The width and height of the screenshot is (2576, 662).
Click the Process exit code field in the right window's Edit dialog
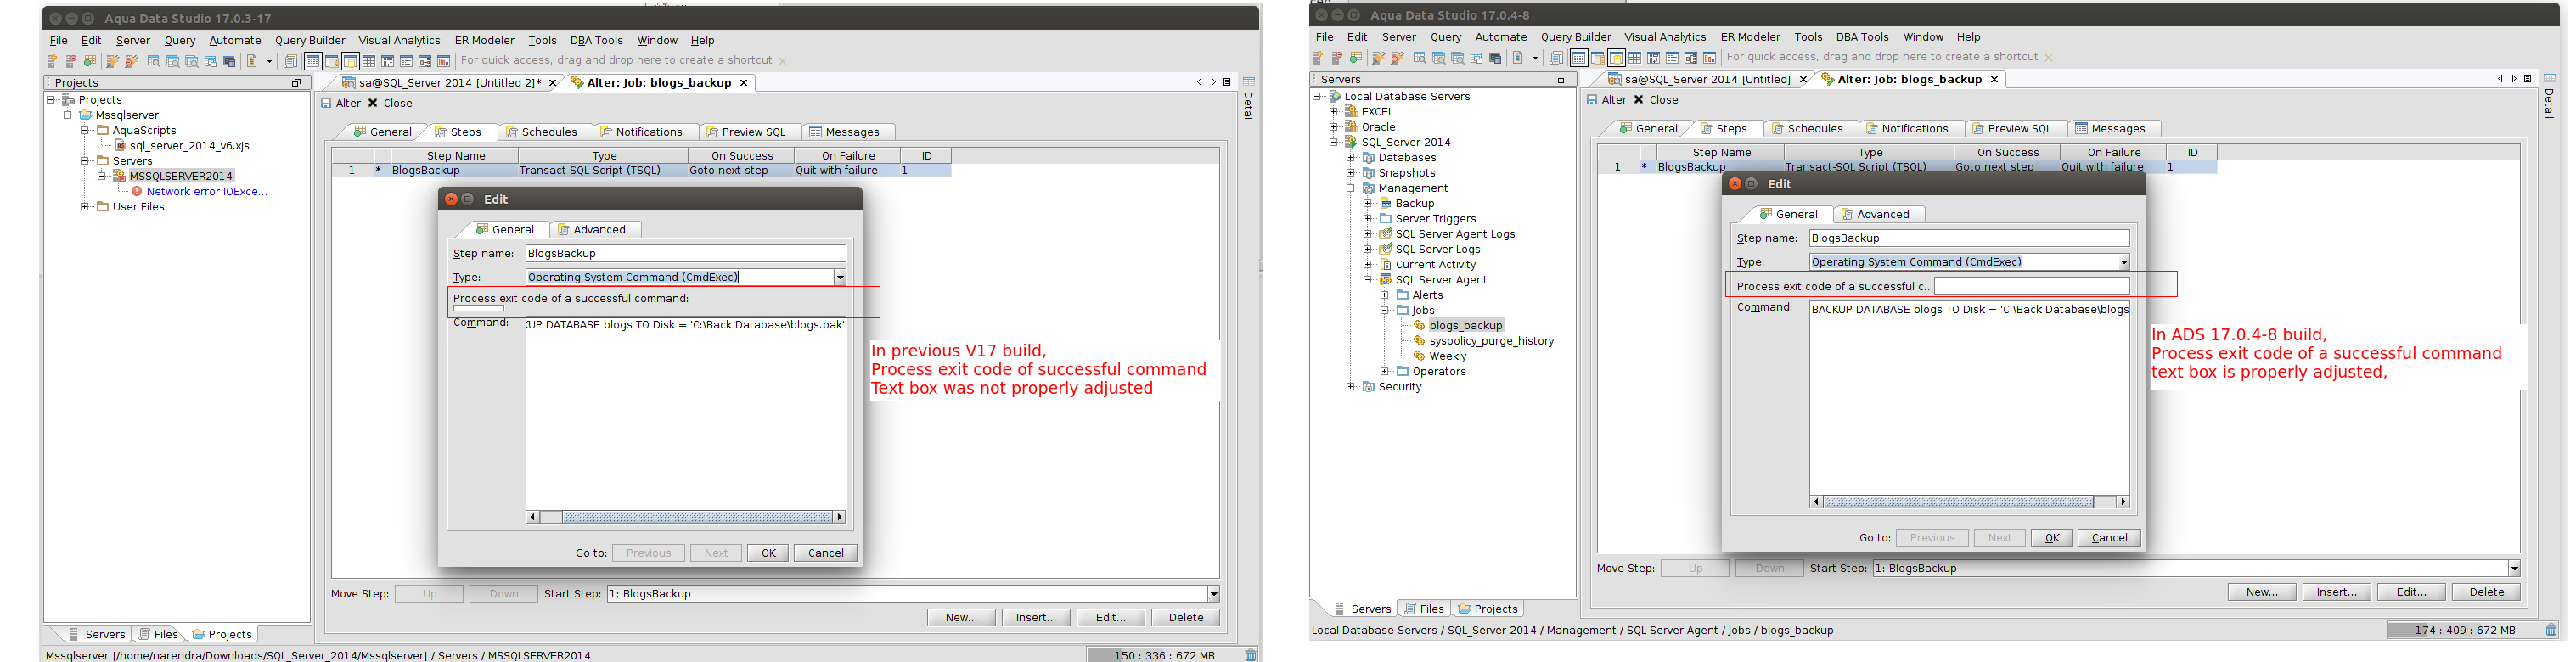pyautogui.click(x=2032, y=286)
